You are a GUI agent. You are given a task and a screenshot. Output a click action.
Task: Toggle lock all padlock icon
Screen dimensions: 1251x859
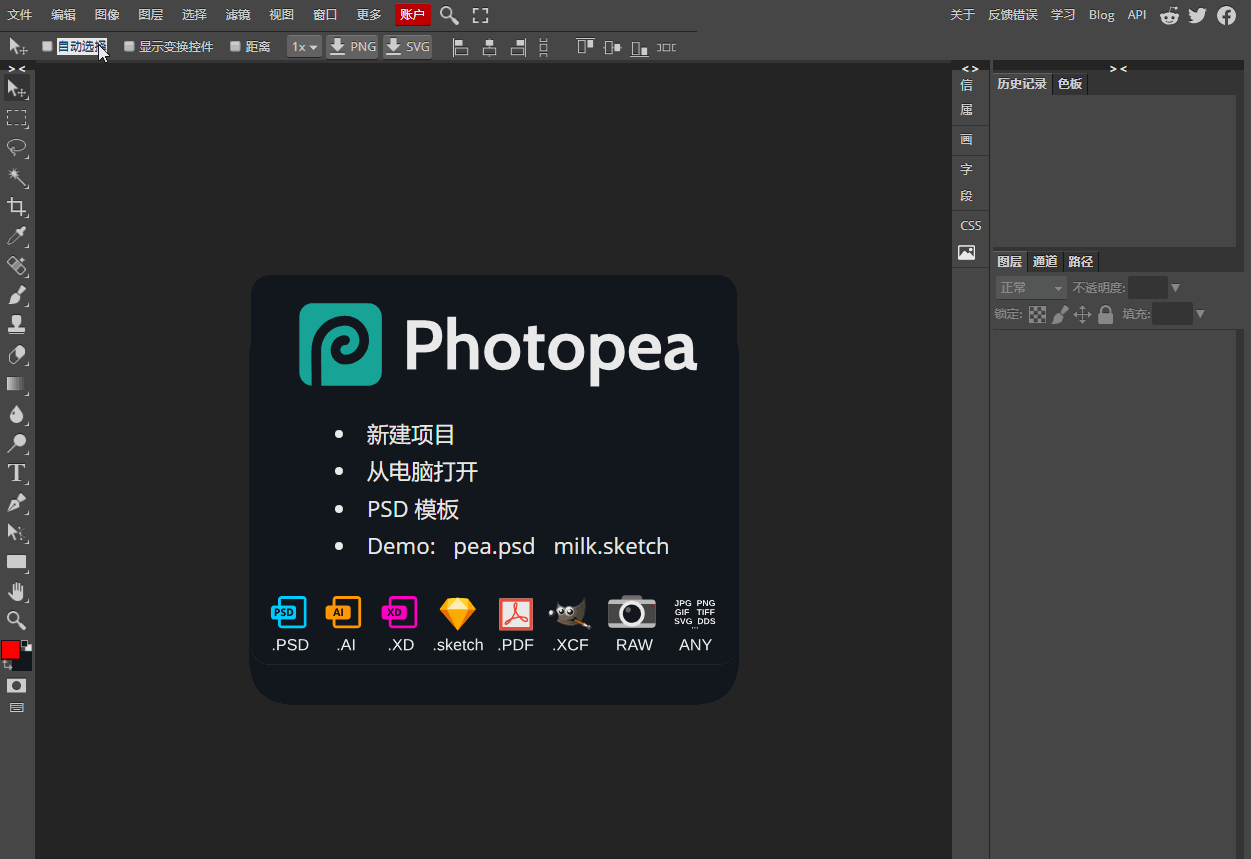(1105, 314)
